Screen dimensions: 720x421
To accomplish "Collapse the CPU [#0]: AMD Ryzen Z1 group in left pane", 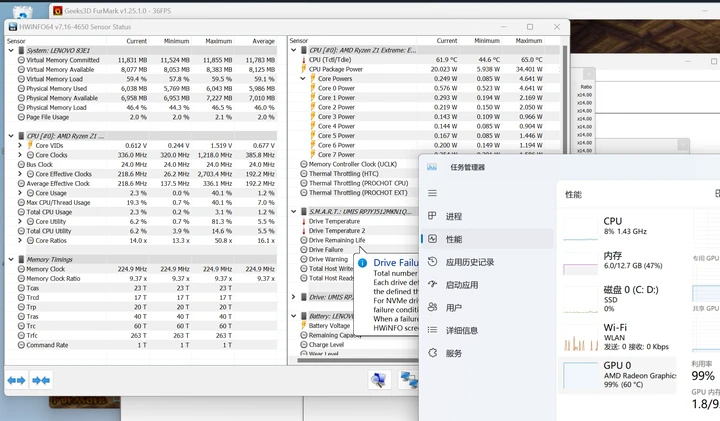I will [x=11, y=136].
